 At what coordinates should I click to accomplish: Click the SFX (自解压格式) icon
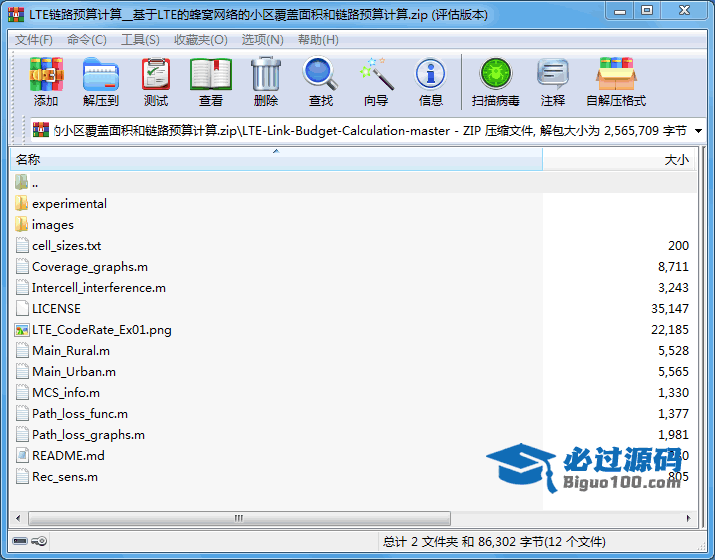click(616, 74)
